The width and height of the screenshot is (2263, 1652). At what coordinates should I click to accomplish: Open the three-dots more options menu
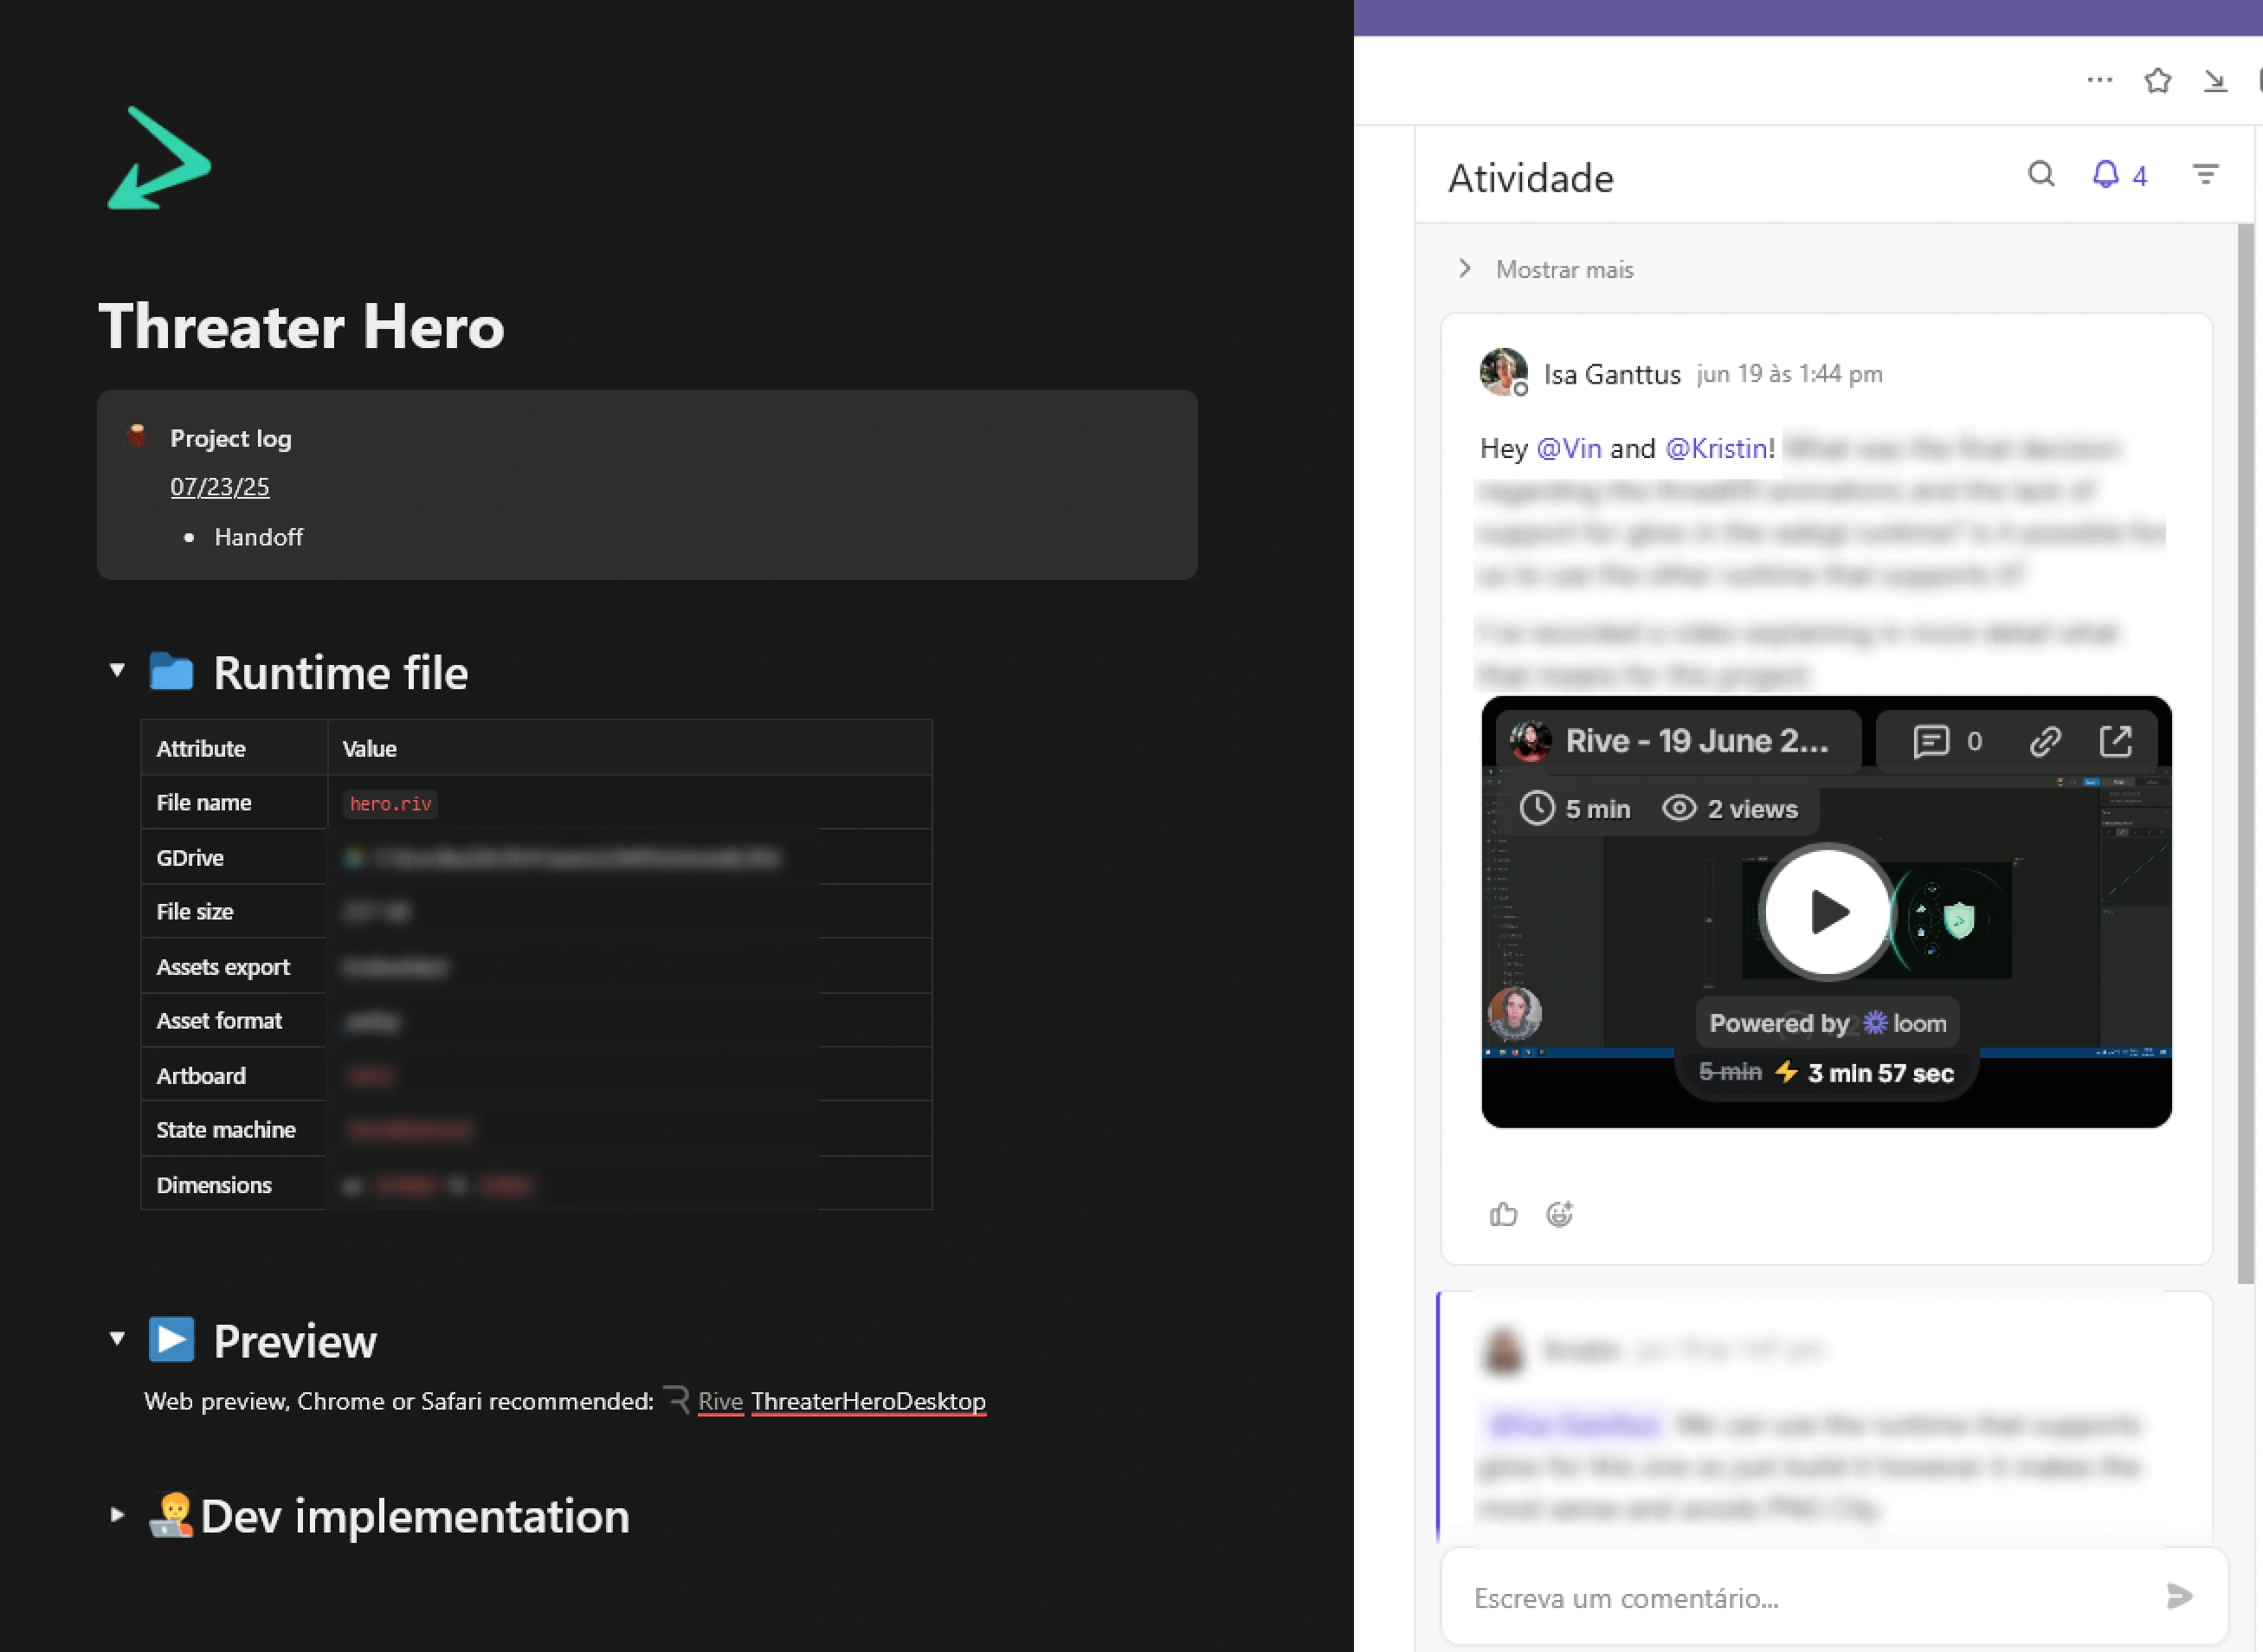(x=2099, y=80)
